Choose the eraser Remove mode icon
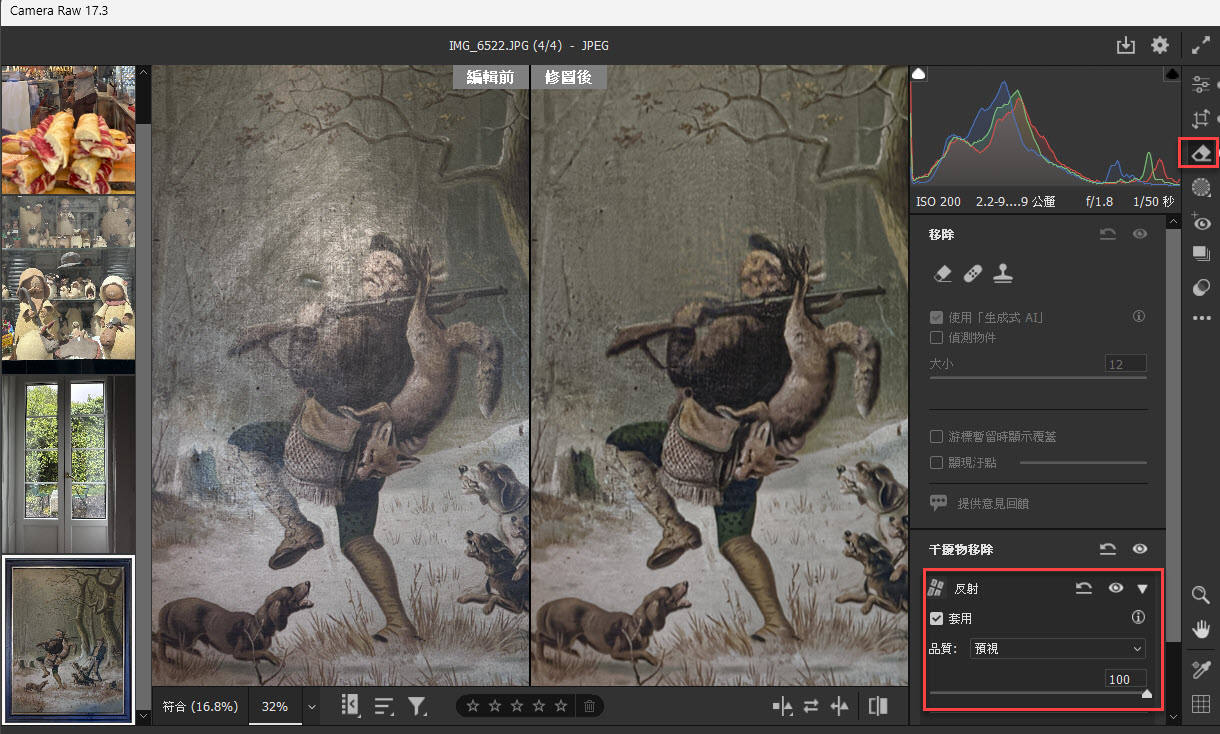The width and height of the screenshot is (1220, 734). pyautogui.click(x=941, y=273)
